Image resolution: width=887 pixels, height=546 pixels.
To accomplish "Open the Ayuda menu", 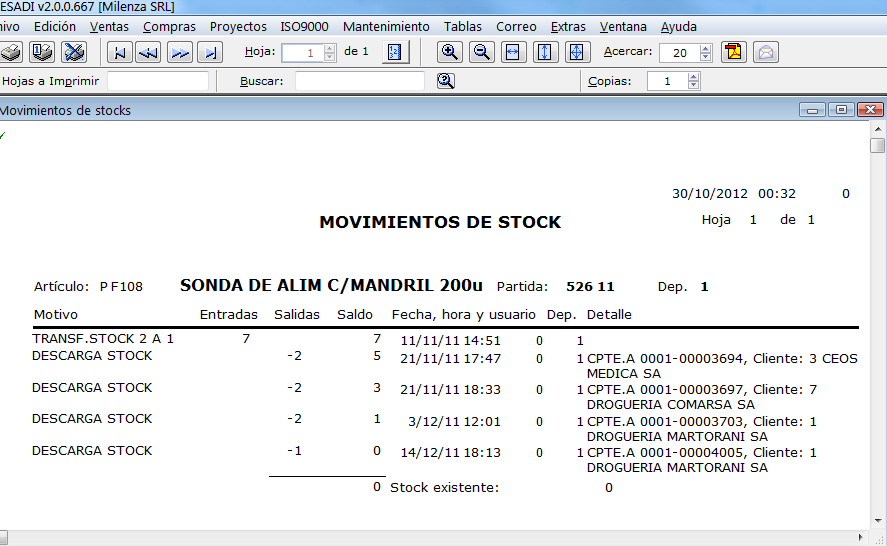I will click(679, 27).
